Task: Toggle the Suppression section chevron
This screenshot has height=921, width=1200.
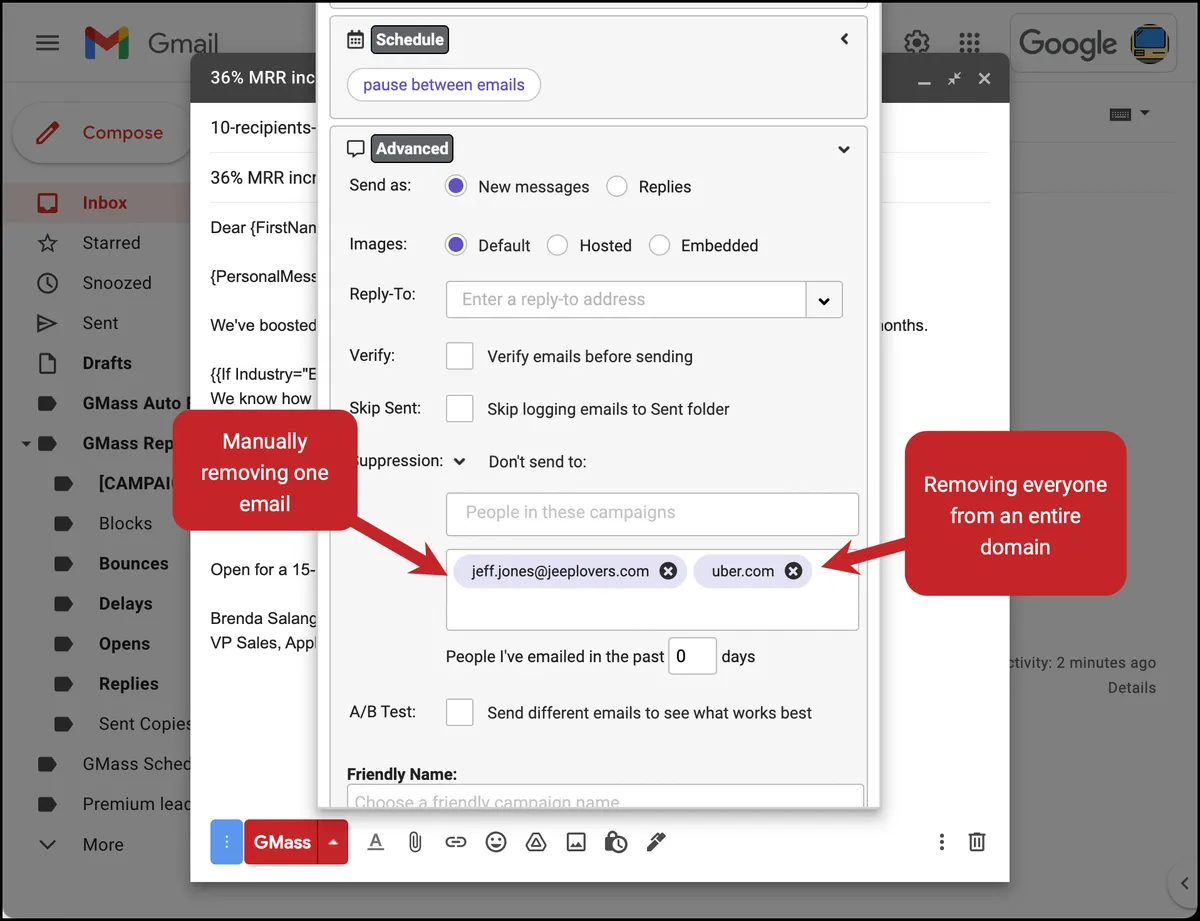Action: pos(459,462)
